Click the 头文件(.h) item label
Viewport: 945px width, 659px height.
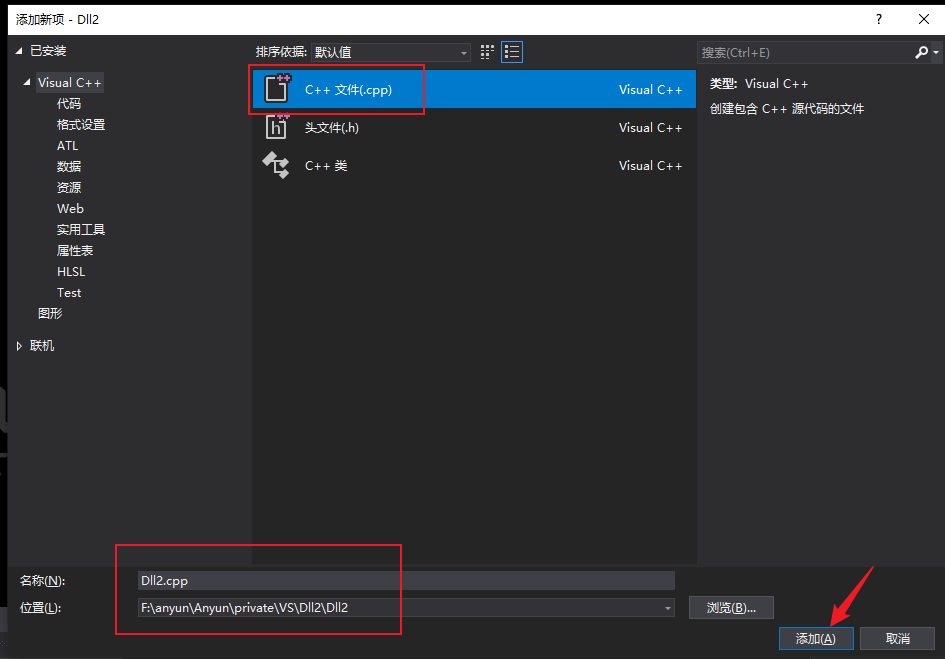pyautogui.click(x=331, y=128)
